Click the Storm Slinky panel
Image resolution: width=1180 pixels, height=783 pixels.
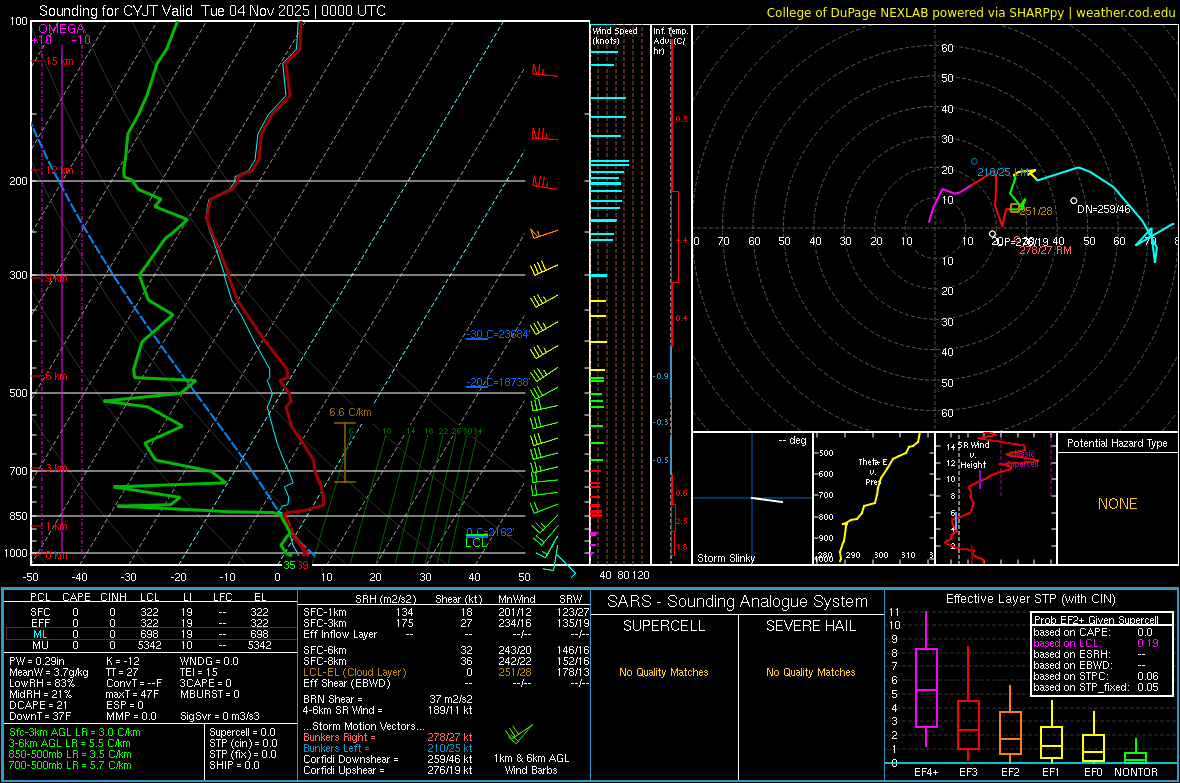pos(752,498)
